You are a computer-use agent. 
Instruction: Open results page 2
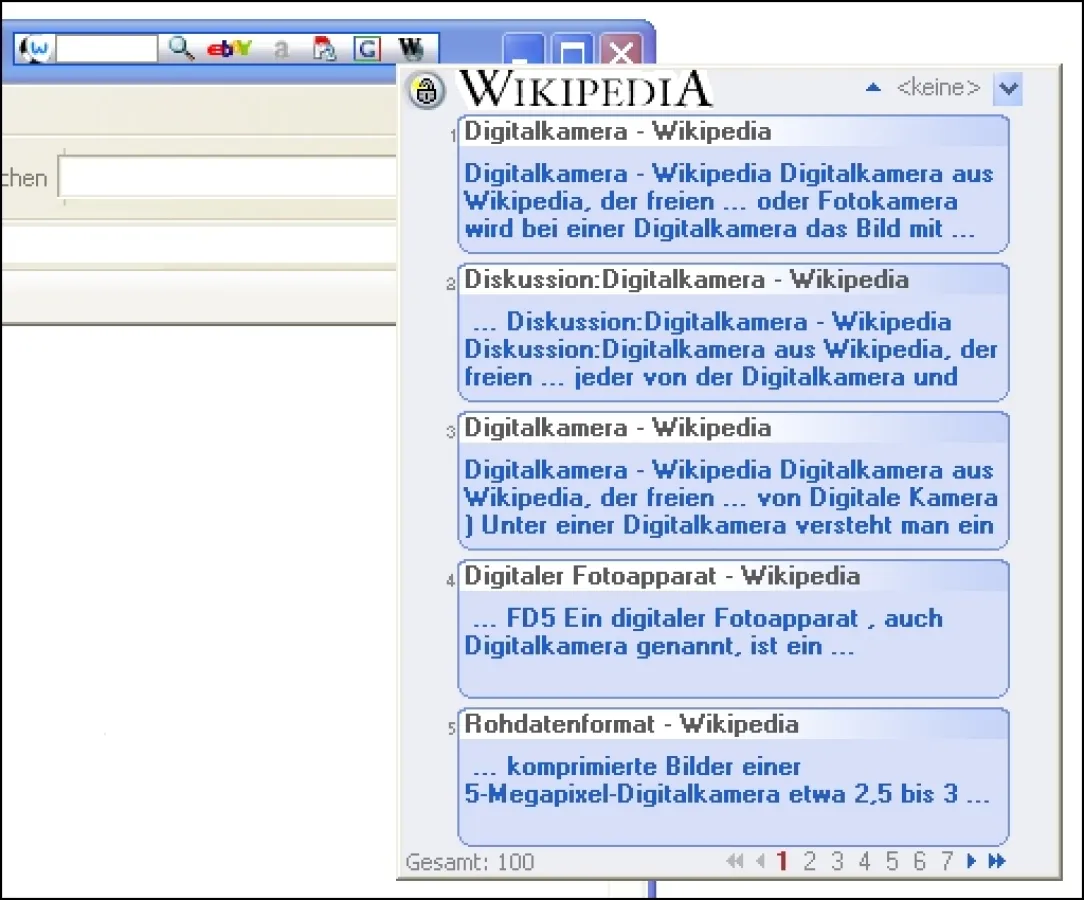tap(810, 861)
